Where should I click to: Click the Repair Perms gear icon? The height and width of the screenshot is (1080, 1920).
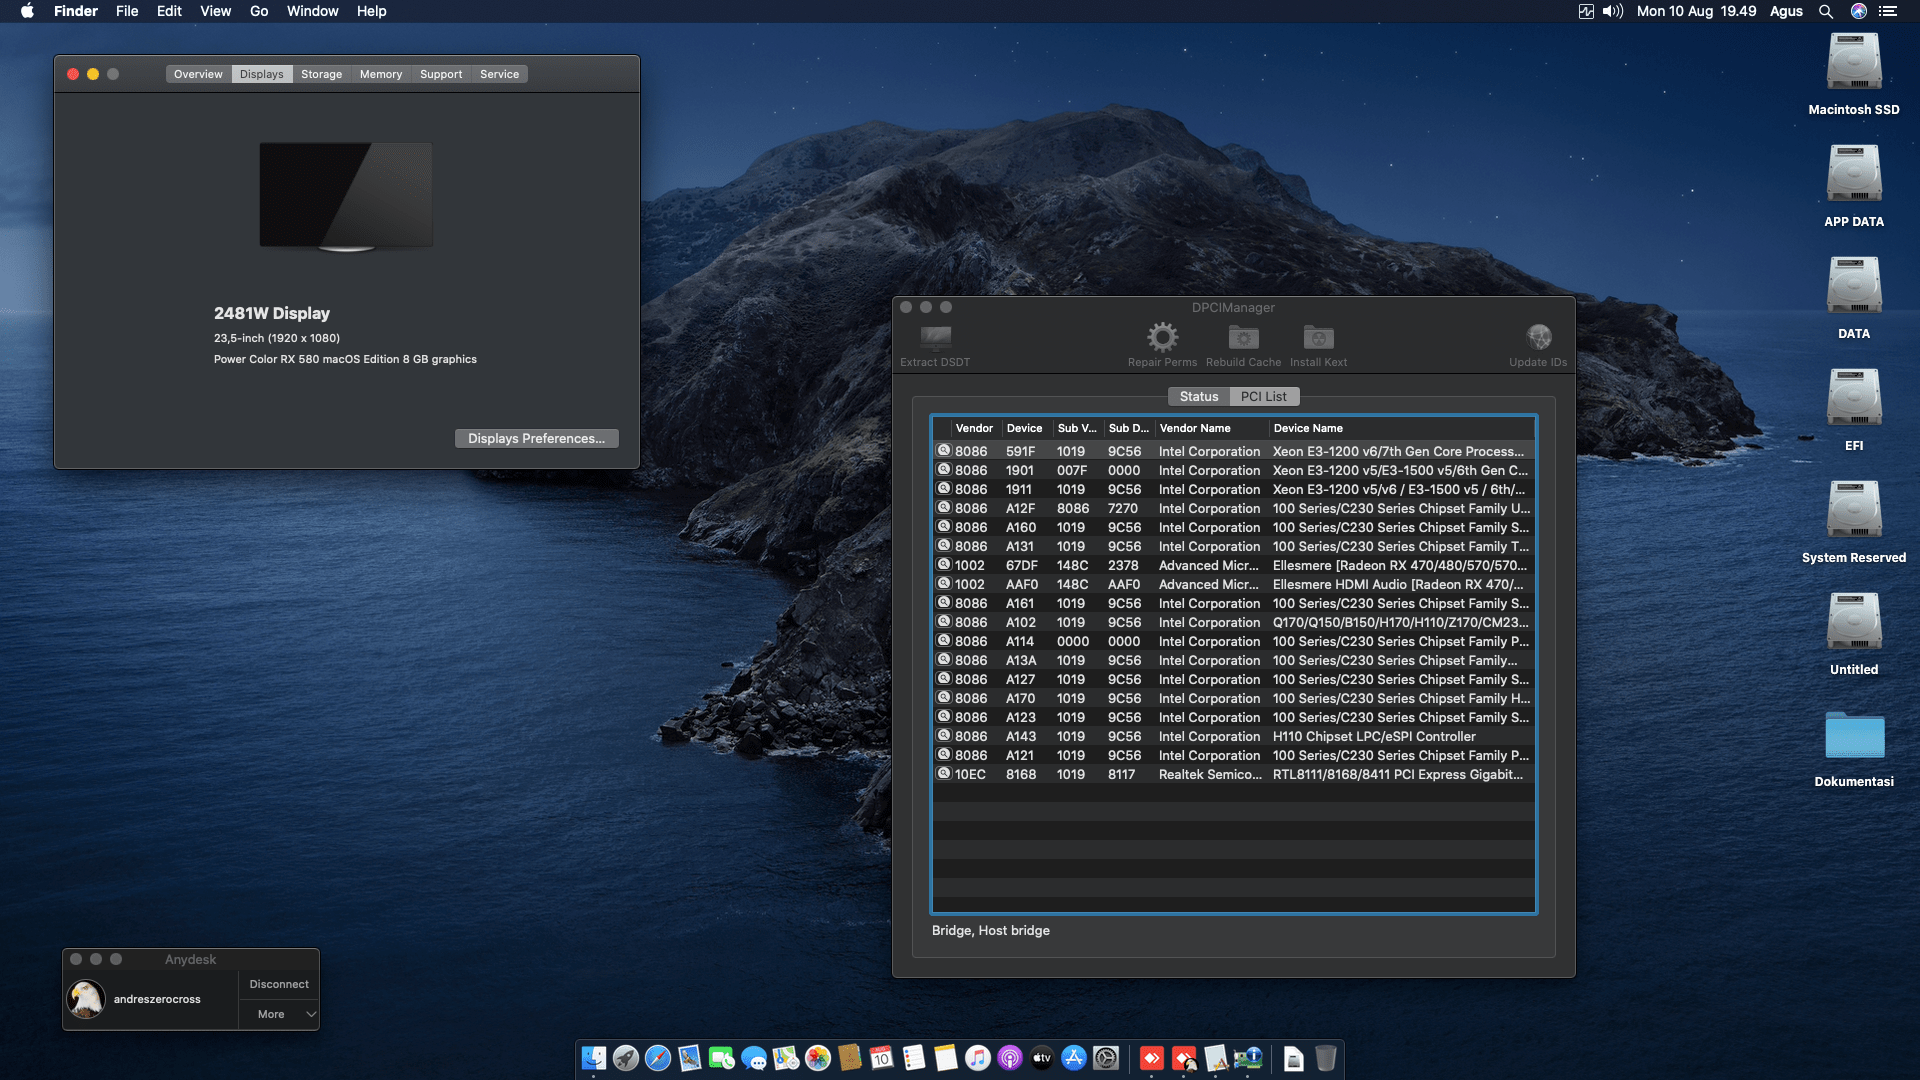[1162, 337]
